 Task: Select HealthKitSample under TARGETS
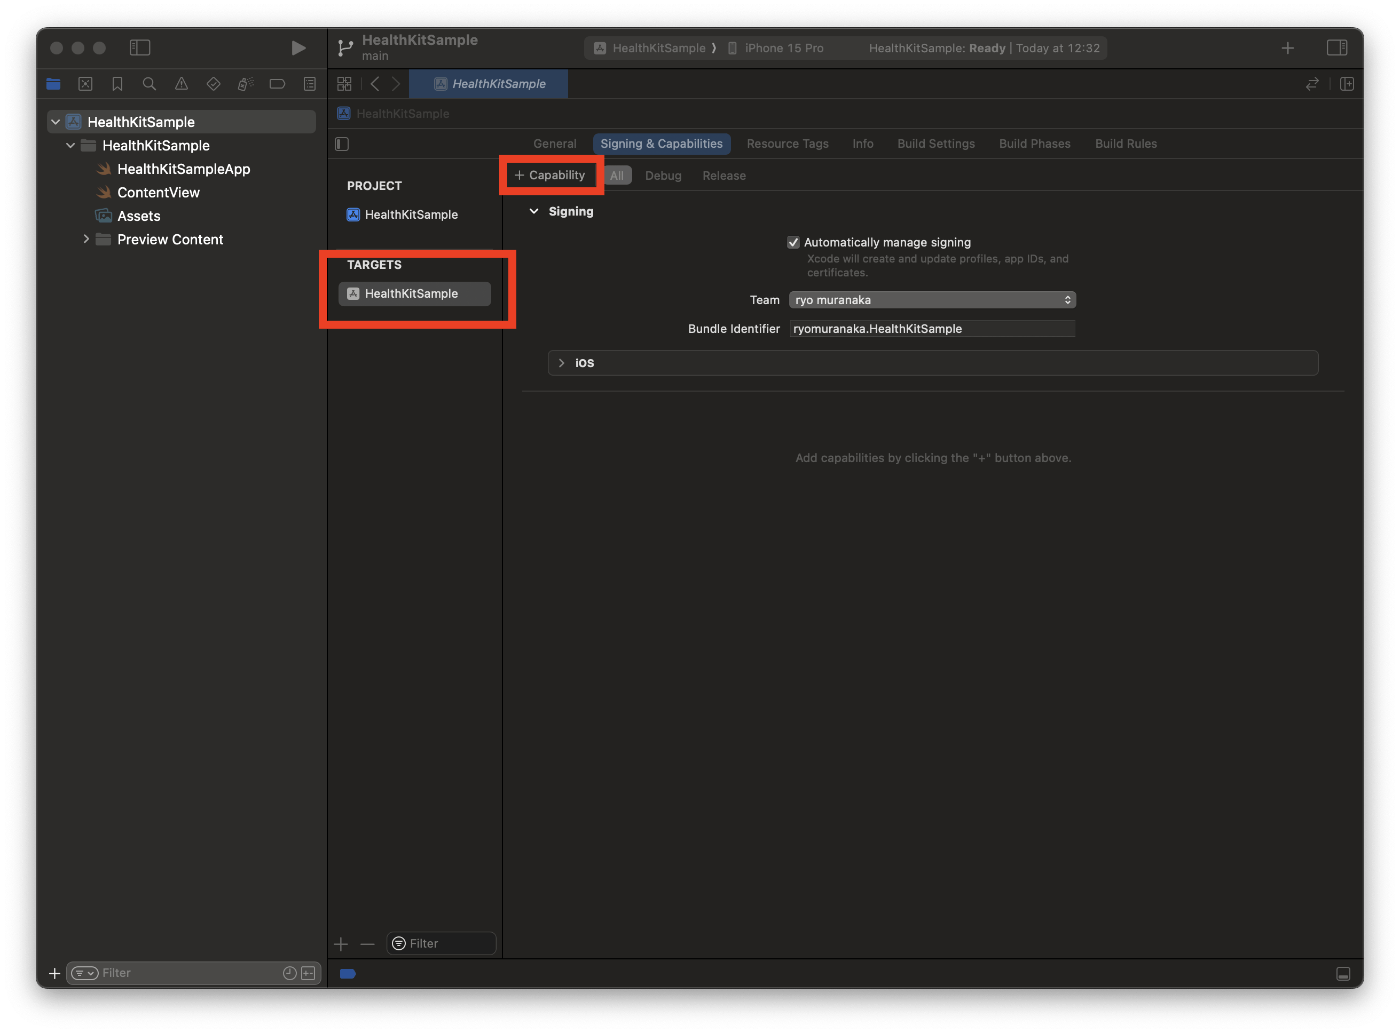coord(414,294)
